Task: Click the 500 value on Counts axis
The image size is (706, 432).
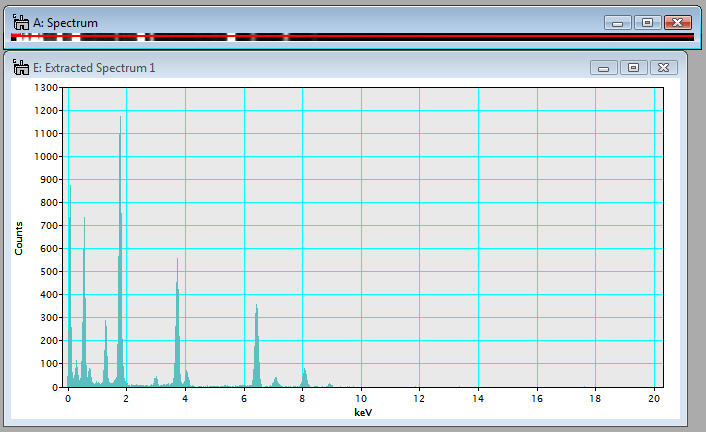Action: tap(49, 271)
